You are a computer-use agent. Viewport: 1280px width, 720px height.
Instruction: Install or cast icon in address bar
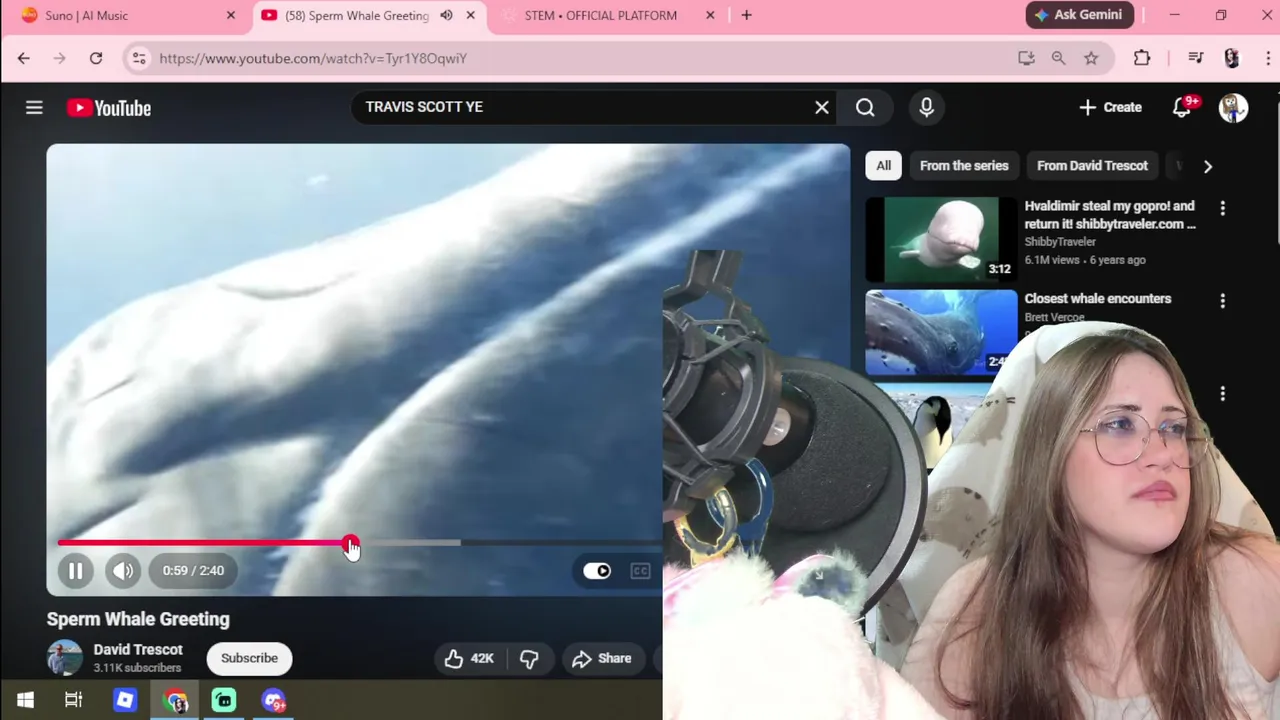(1026, 58)
